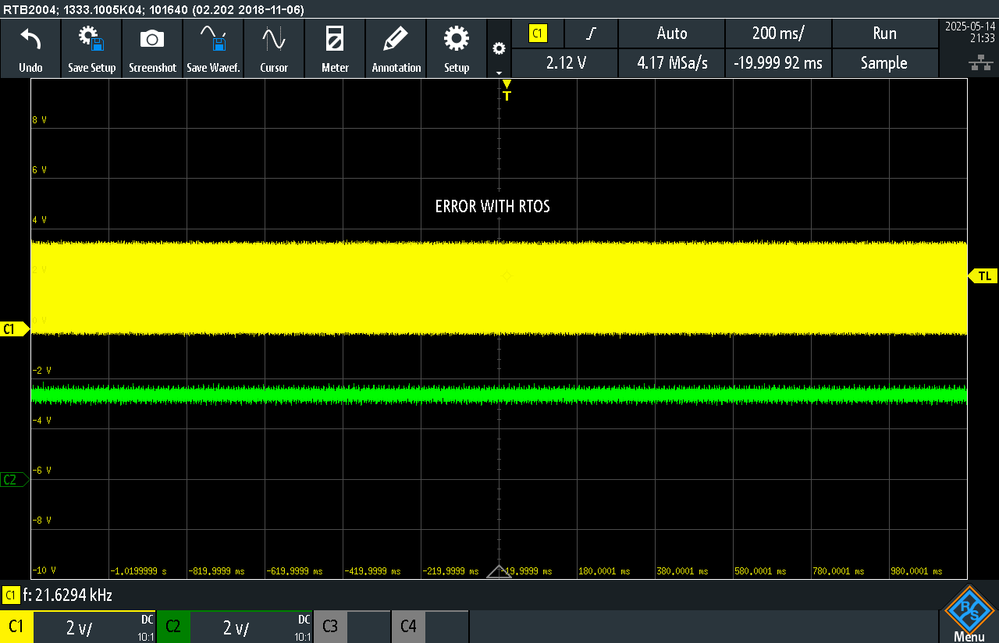Toggle channel C2 button
This screenshot has height=643, width=999.
173,627
